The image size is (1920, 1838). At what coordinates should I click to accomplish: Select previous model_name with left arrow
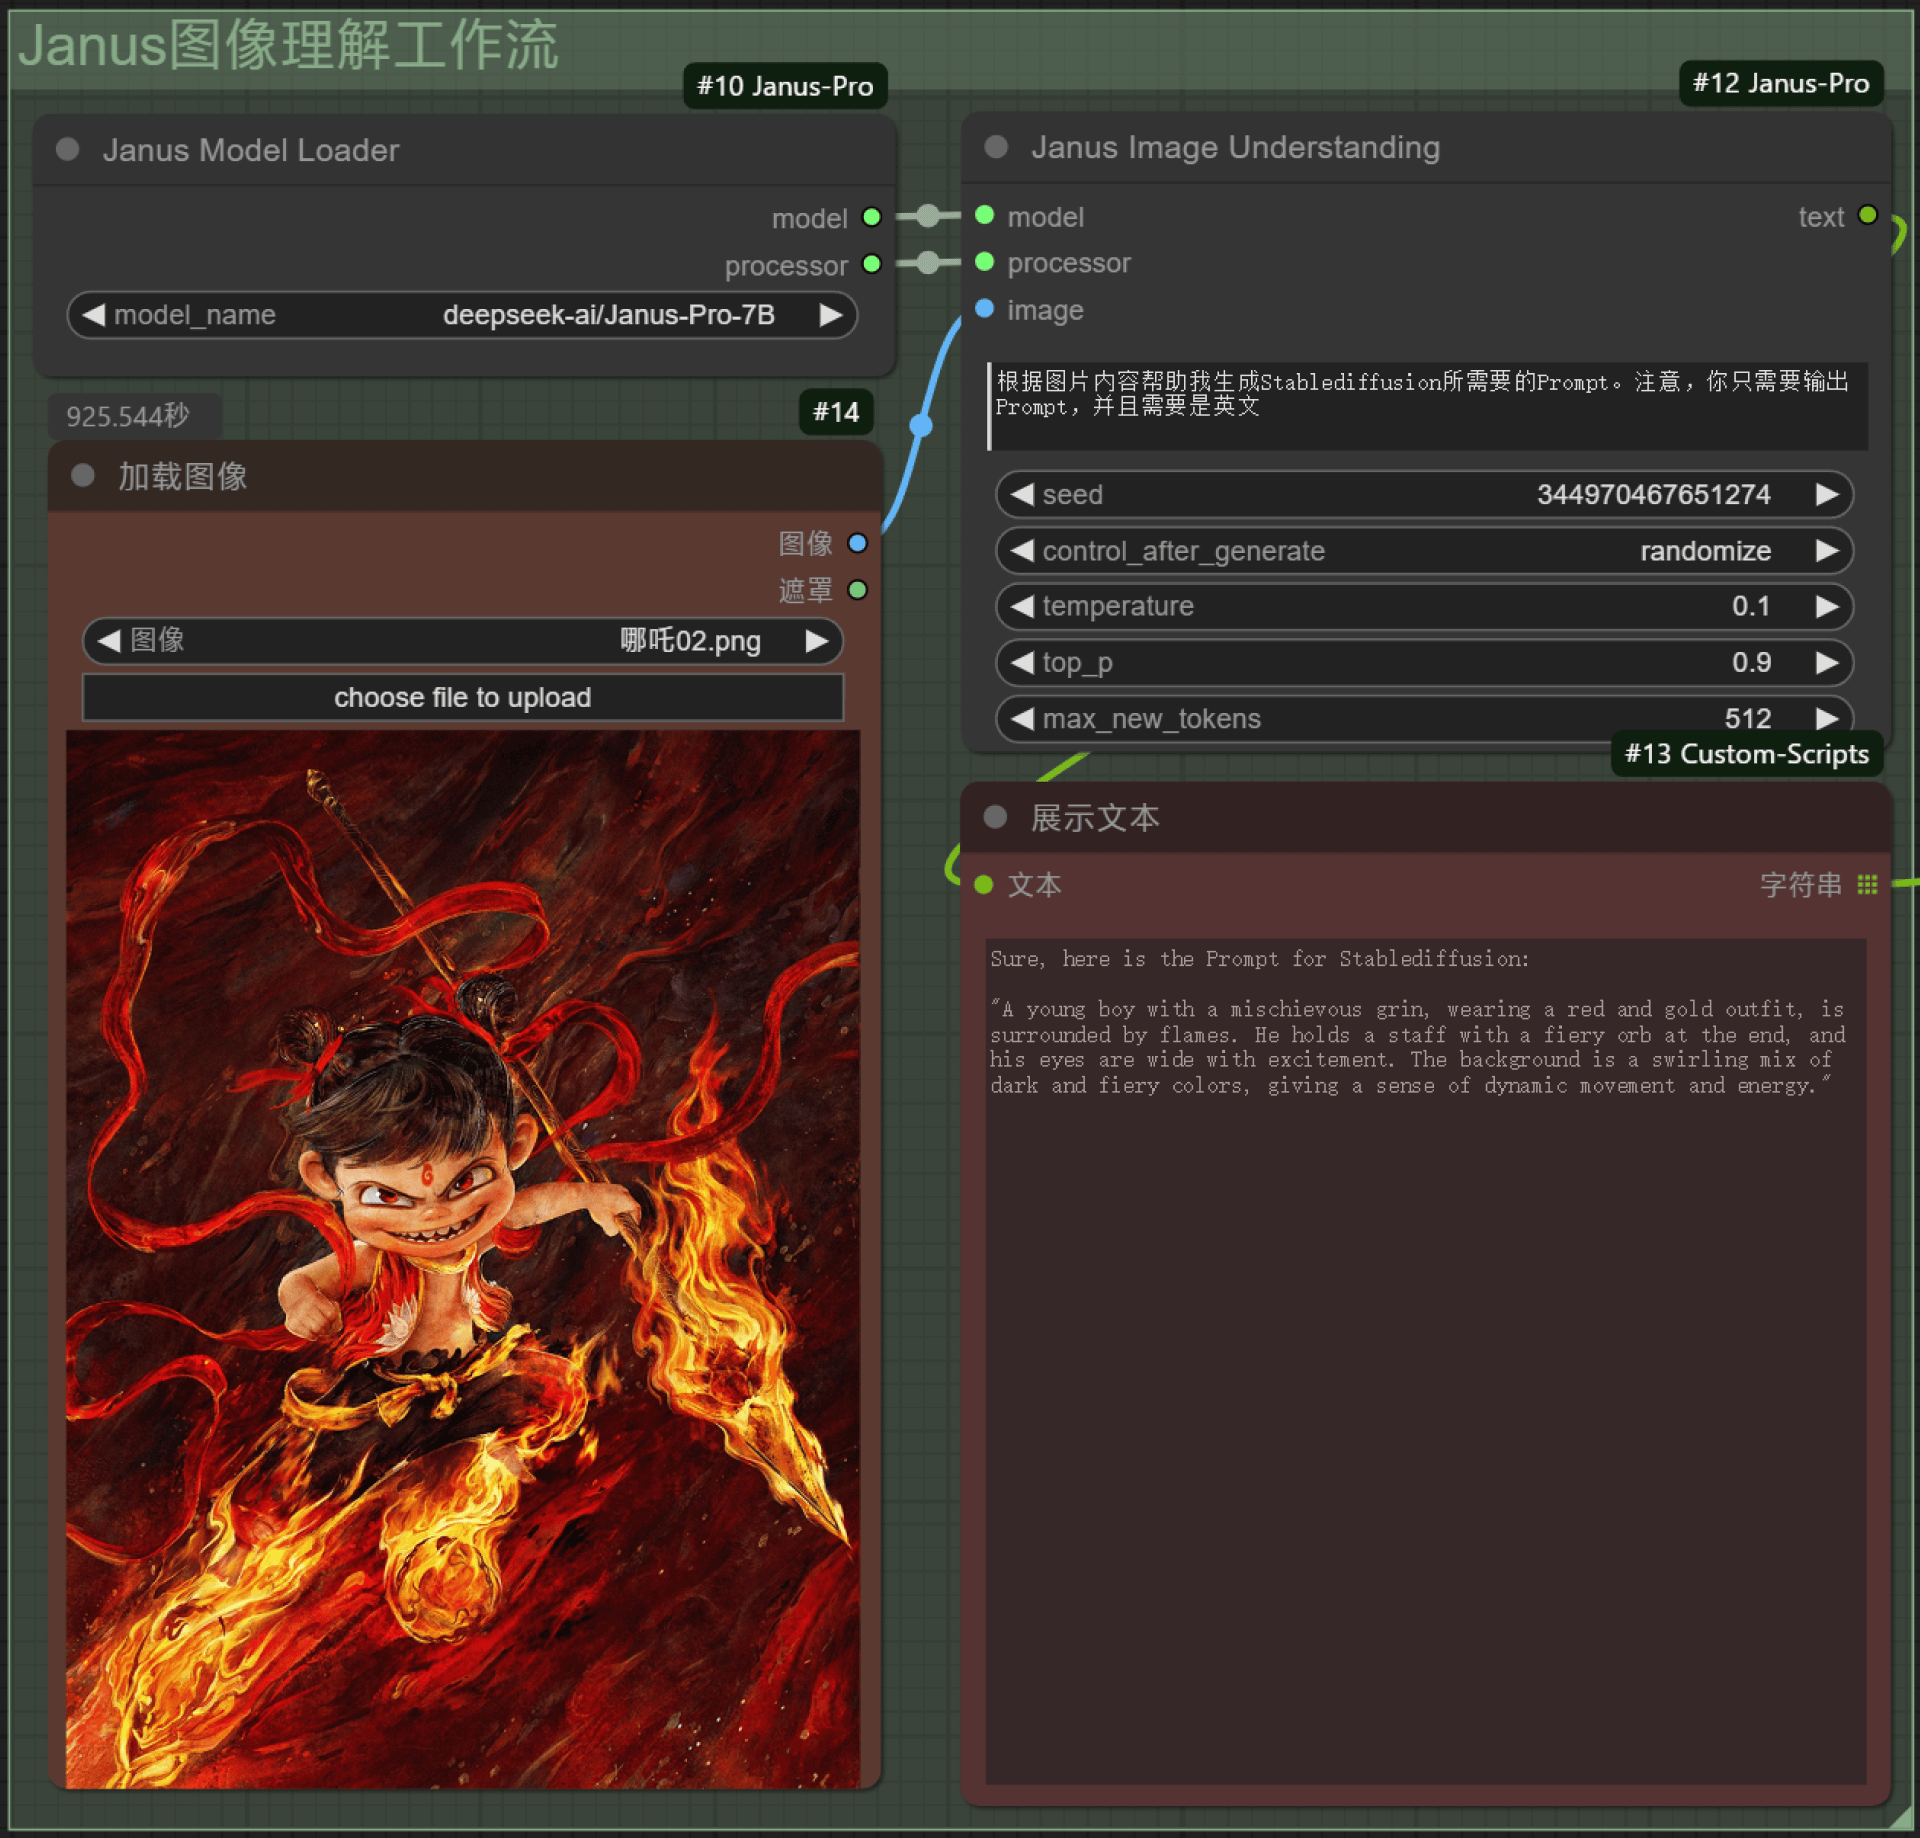tap(93, 315)
